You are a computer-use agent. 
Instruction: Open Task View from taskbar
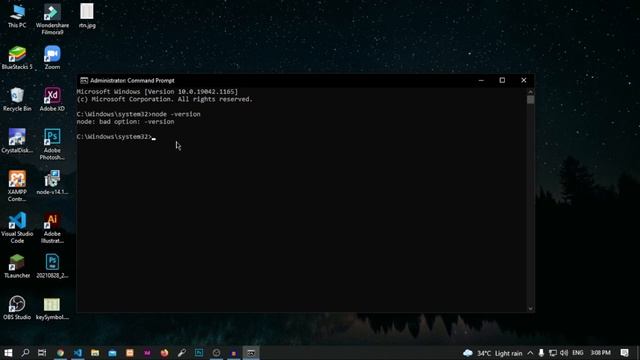click(42, 353)
